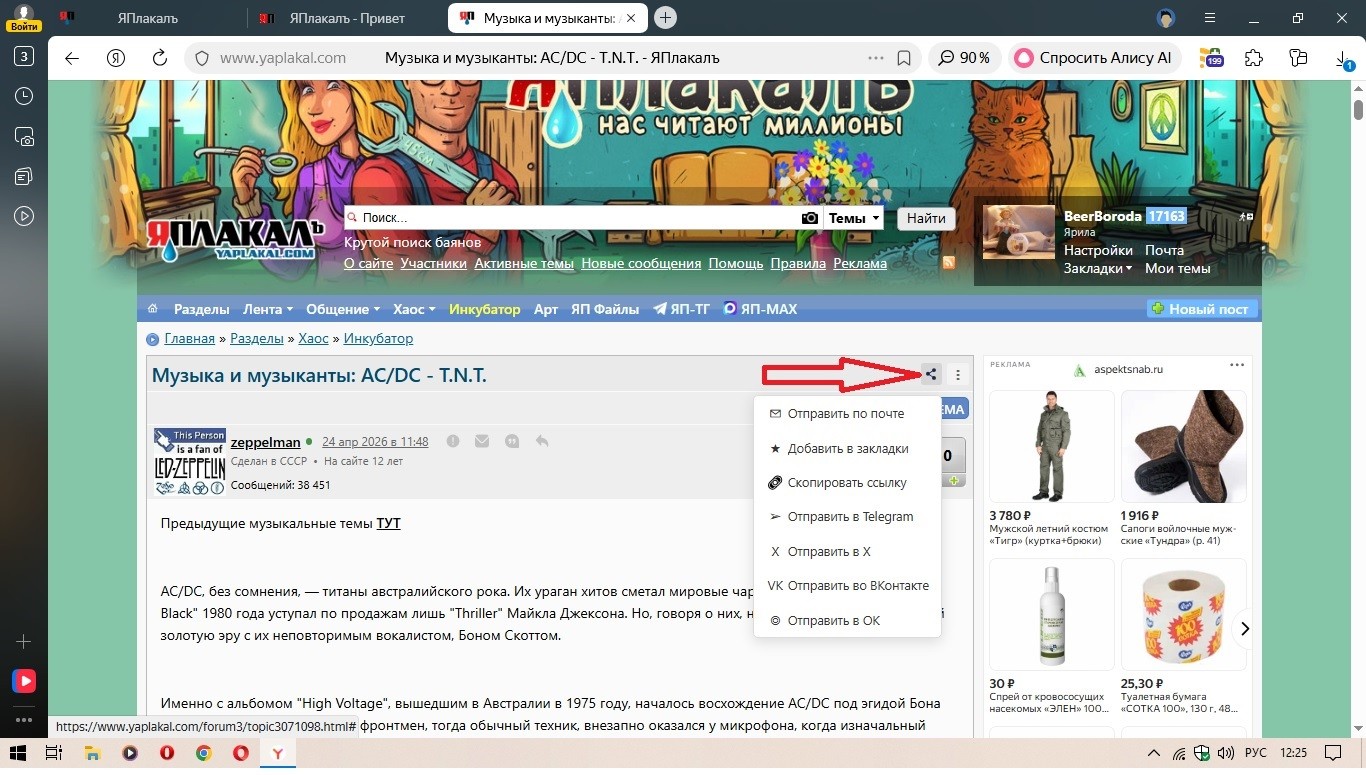The width and height of the screenshot is (1366, 775).
Task: Open the zeppelman username link
Action: pyautogui.click(x=265, y=442)
